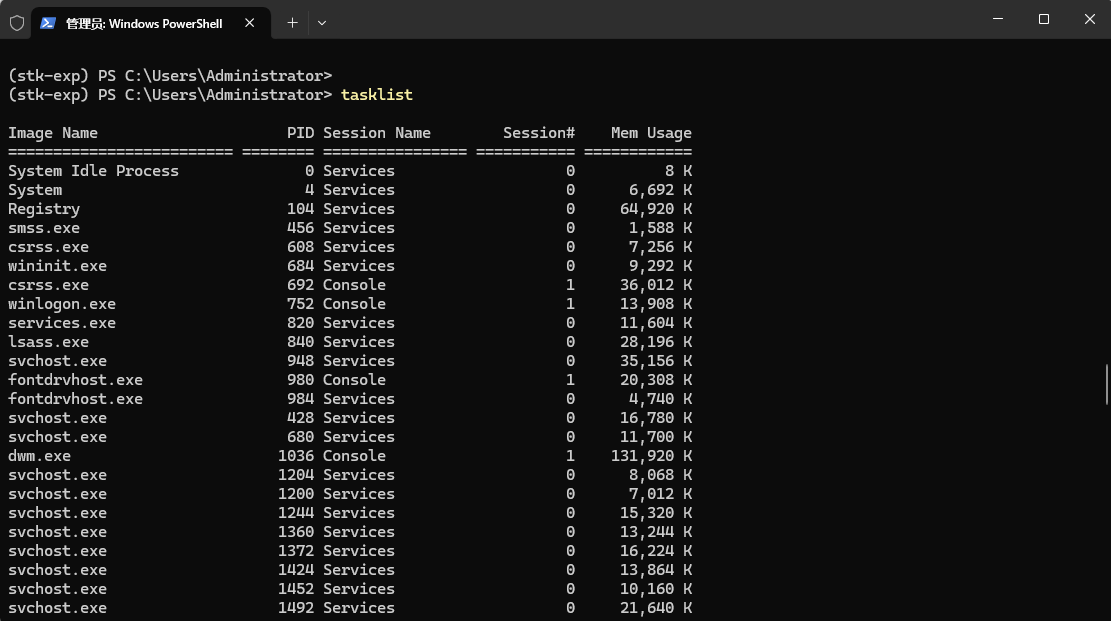1111x621 pixels.
Task: Select the 管理员: Windows PowerShell tab
Action: coord(143,23)
